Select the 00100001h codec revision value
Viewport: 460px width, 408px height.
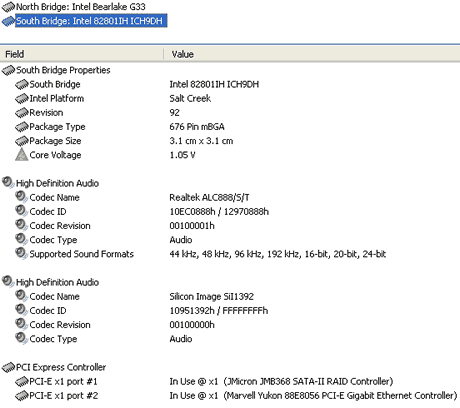pos(192,226)
